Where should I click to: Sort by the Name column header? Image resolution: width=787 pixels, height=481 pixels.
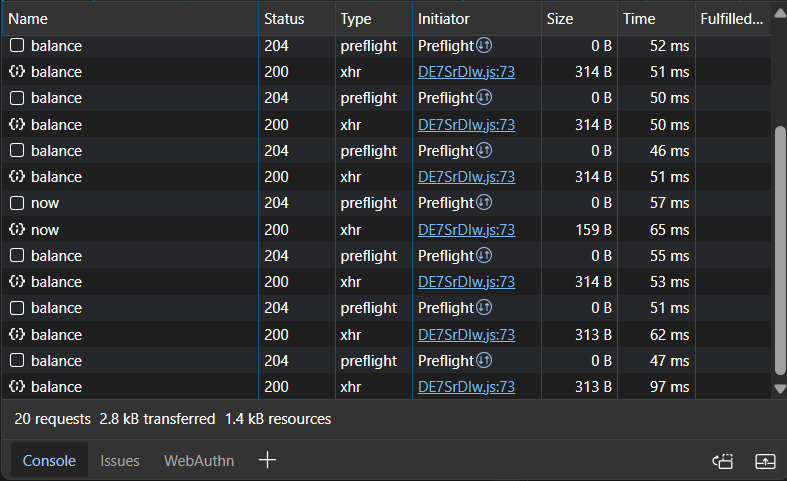(x=130, y=19)
